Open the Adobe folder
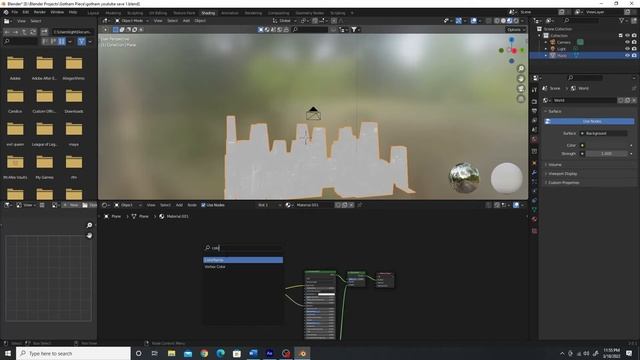This screenshot has width=640, height=360. pos(15,67)
